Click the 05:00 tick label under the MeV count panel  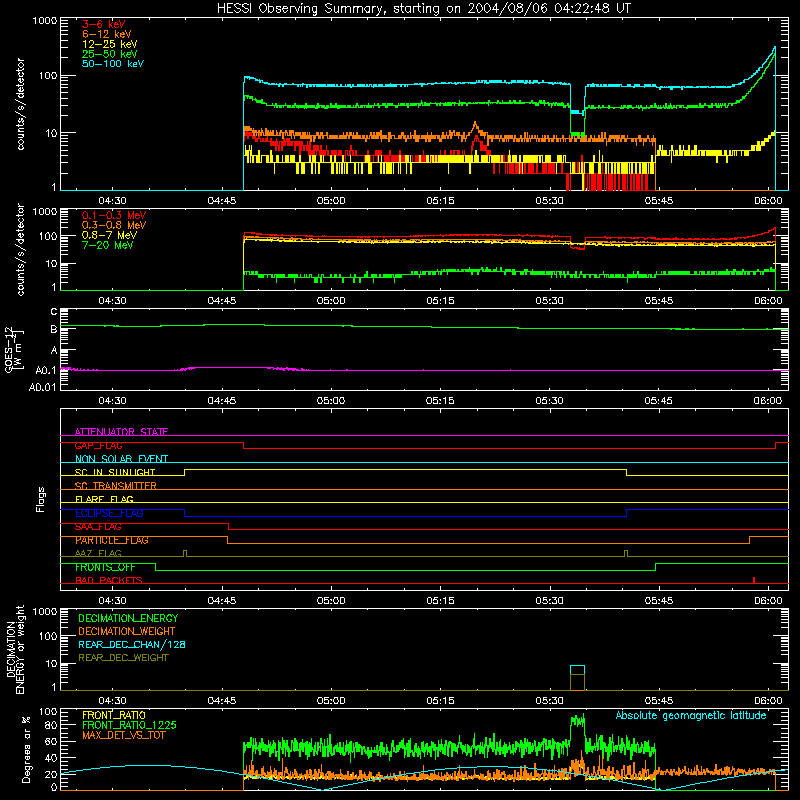331,301
